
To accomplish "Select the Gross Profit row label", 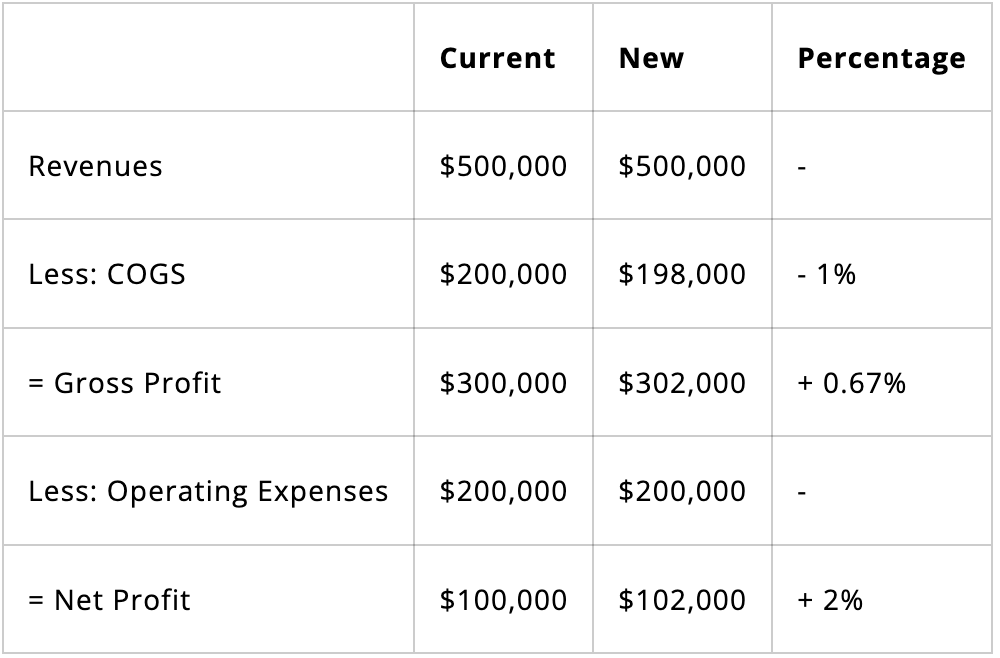I will pos(125,383).
